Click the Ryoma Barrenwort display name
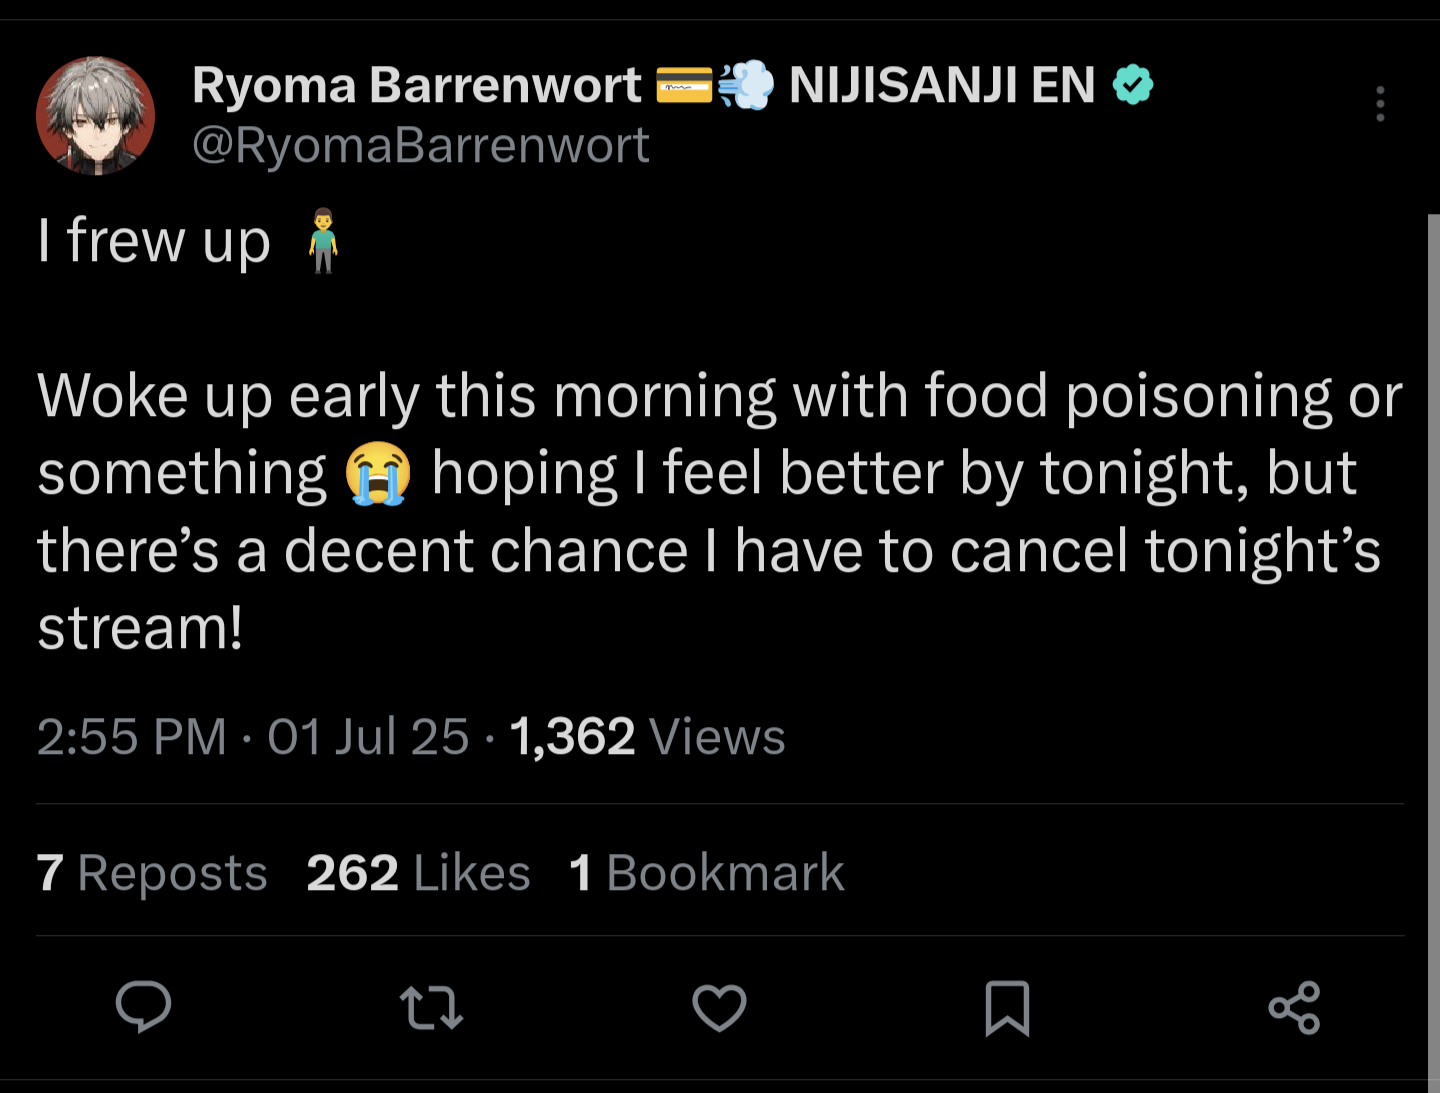The height and width of the screenshot is (1093, 1440). tap(416, 85)
